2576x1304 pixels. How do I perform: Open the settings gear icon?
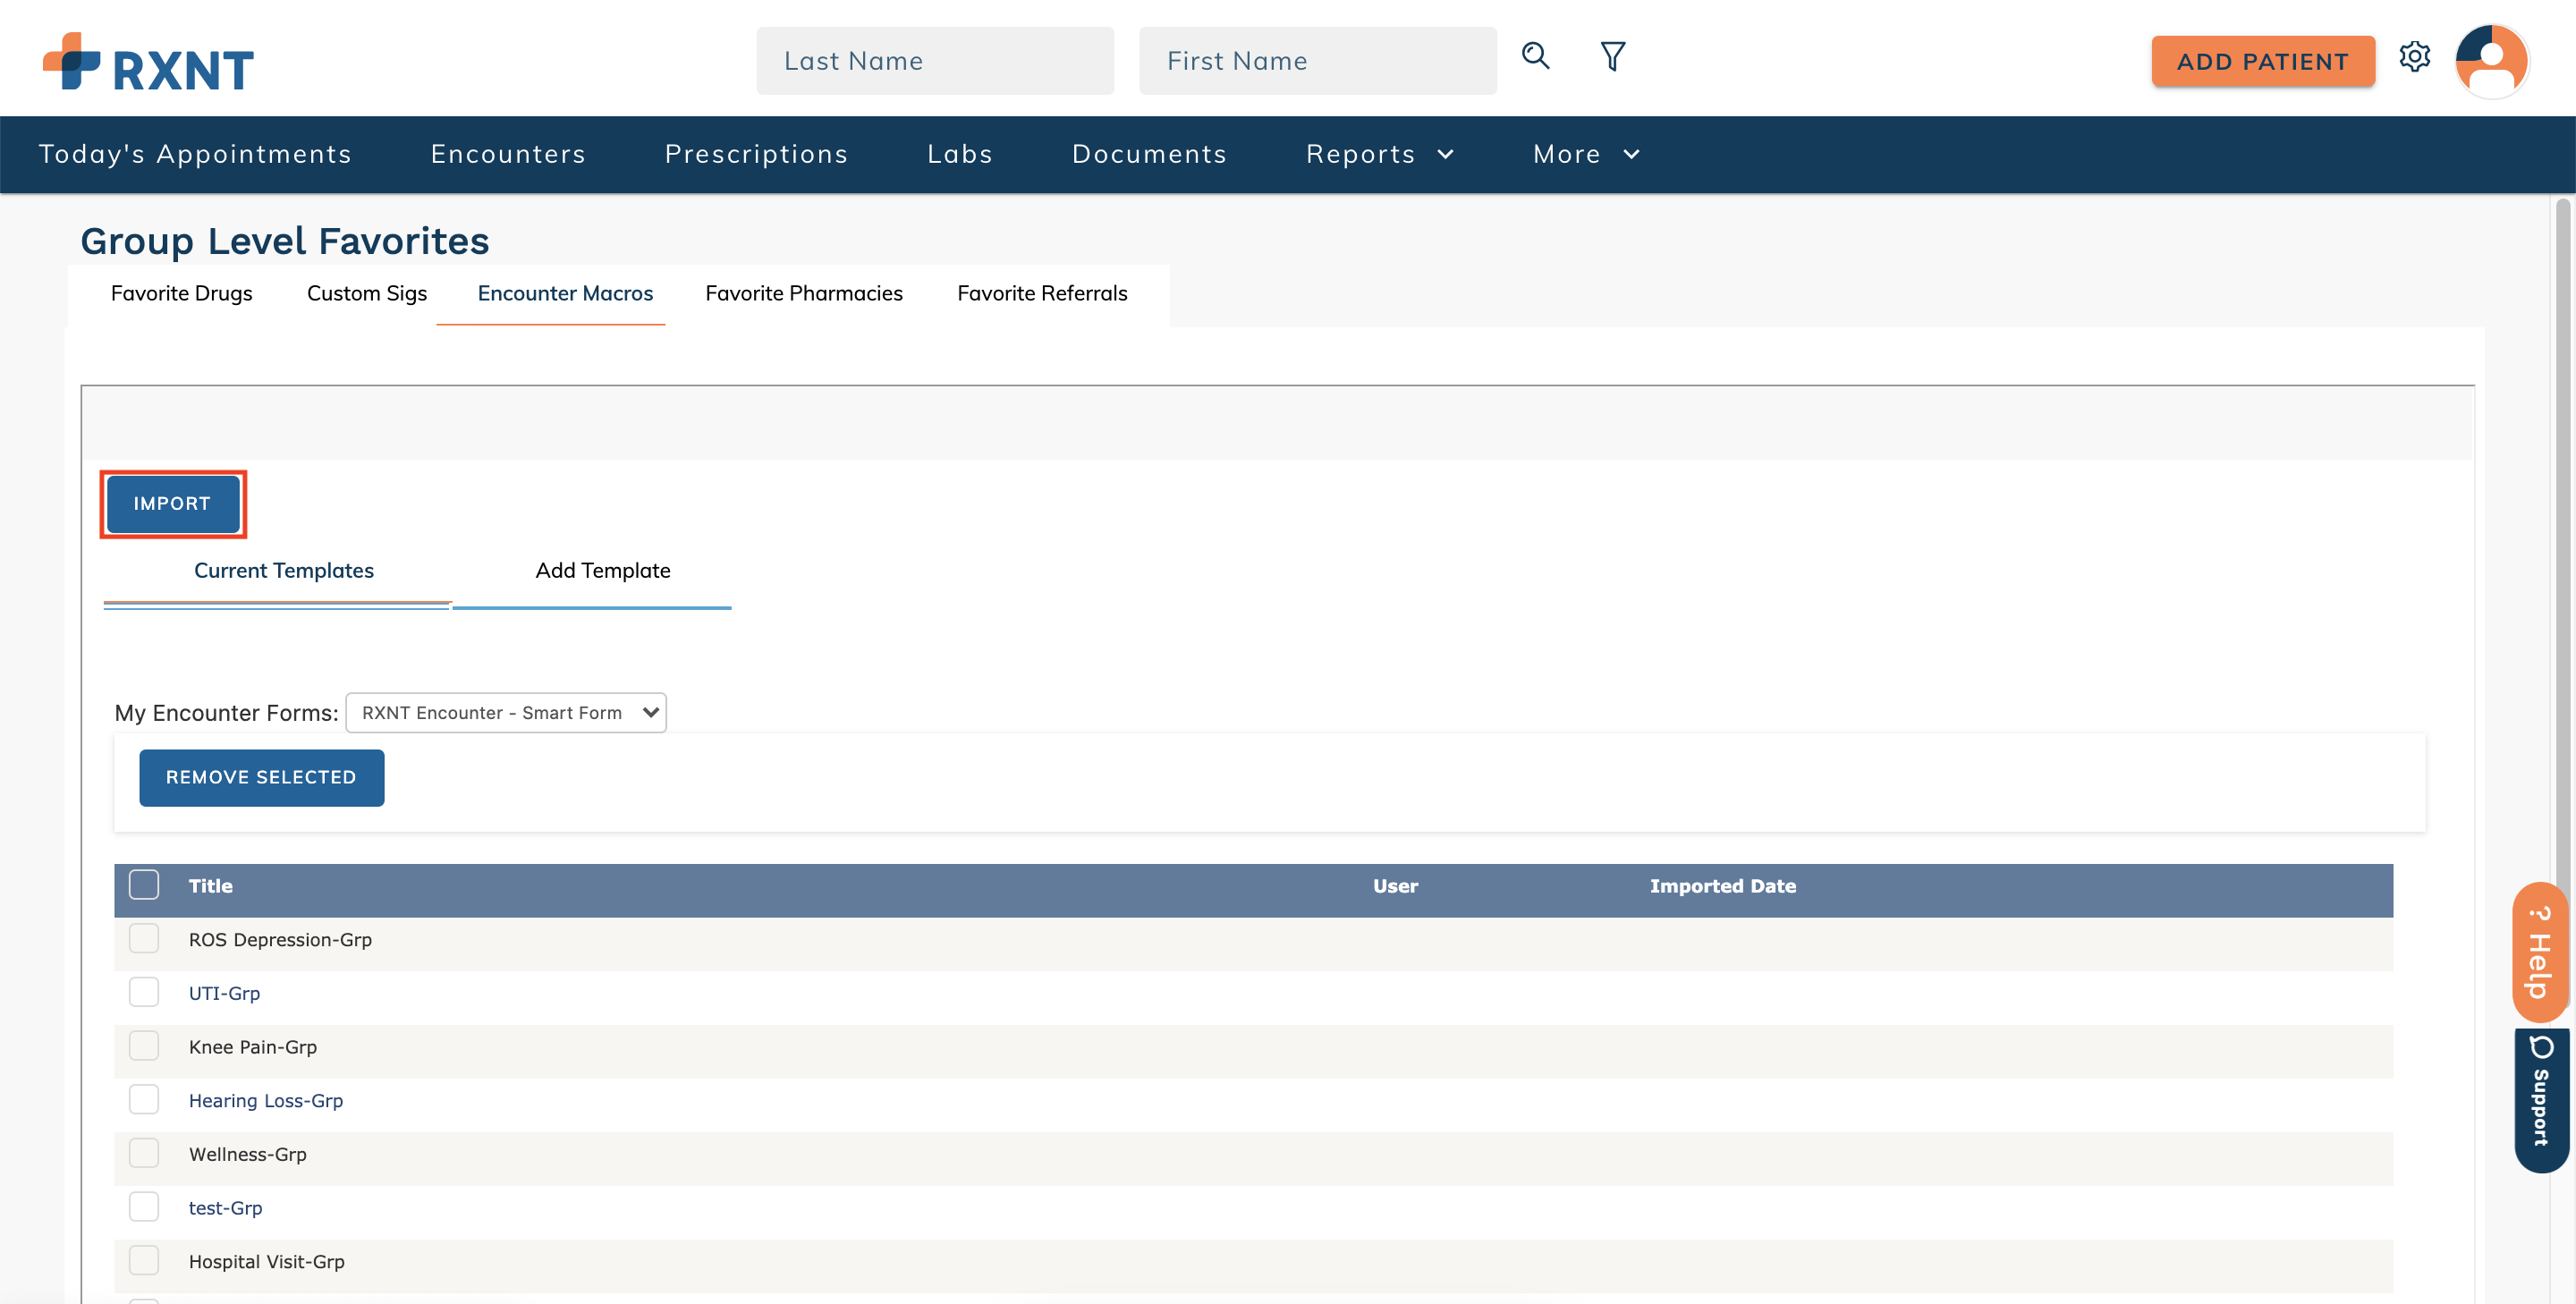click(2414, 57)
